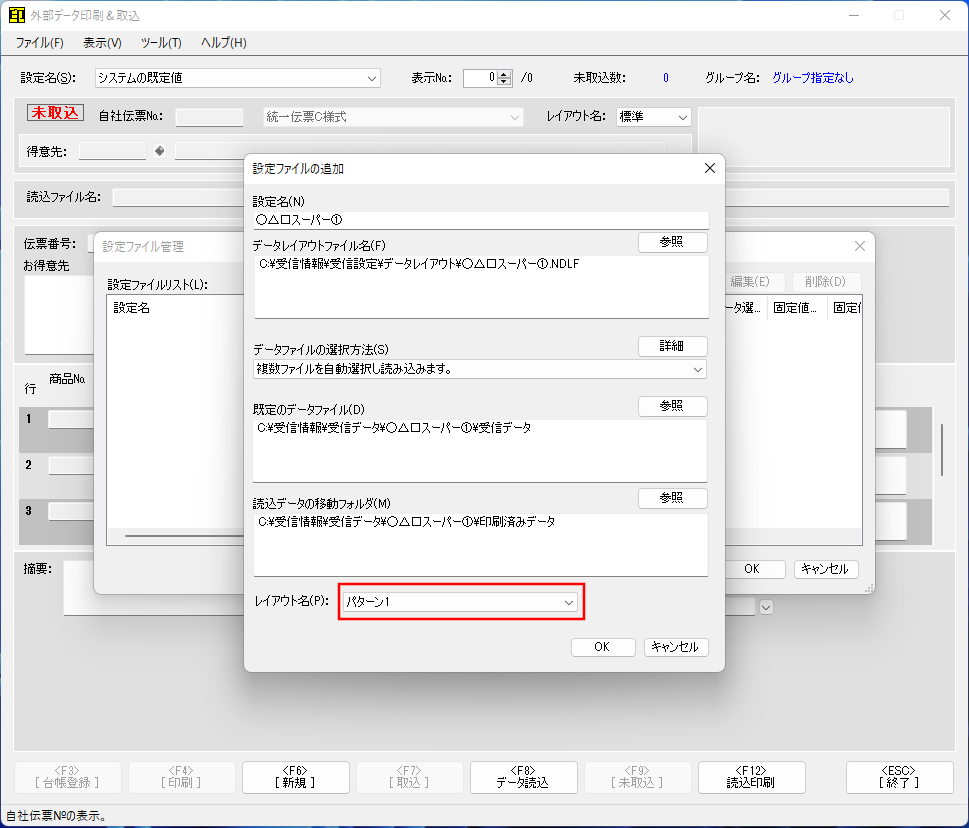Click the horizontal scrollbar in 設定ファイルリスト
This screenshot has height=828, width=969.
pos(184,536)
